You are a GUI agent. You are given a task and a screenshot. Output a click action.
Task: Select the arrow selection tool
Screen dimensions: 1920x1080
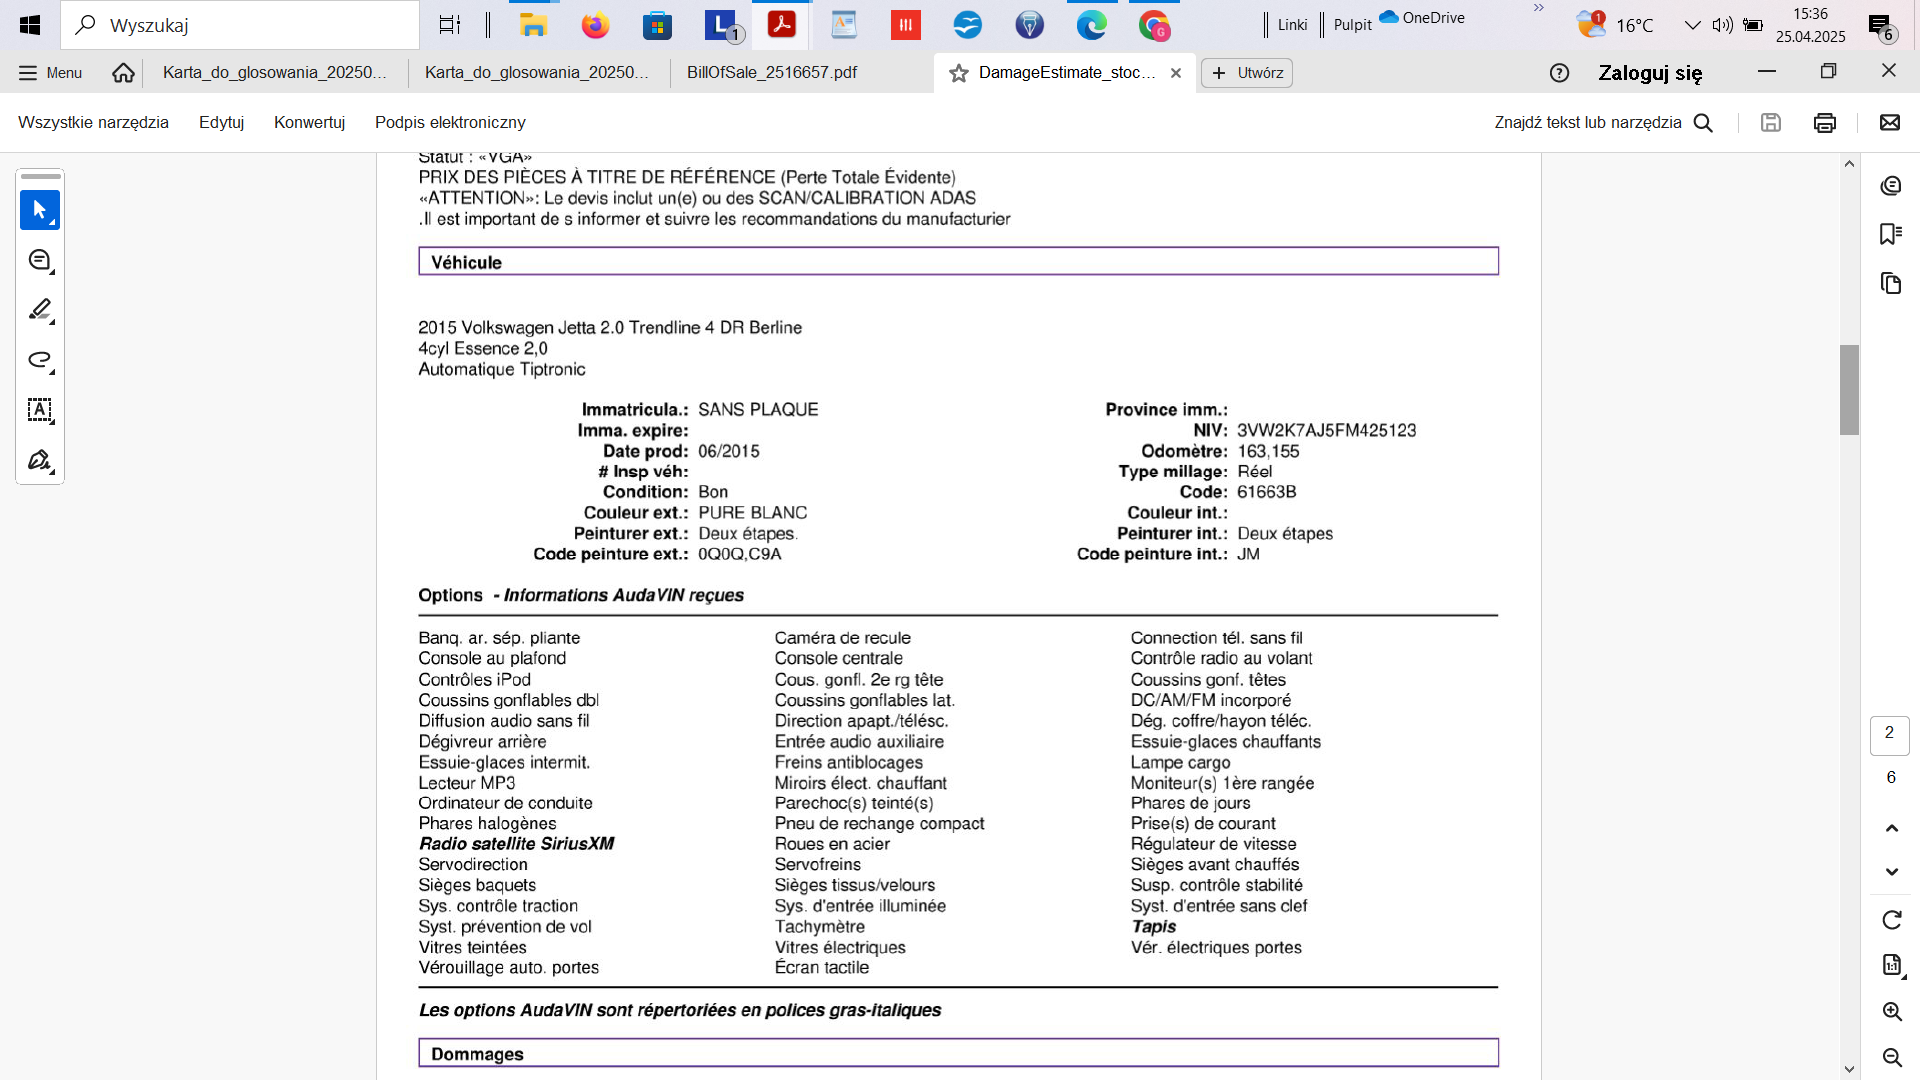[x=40, y=210]
